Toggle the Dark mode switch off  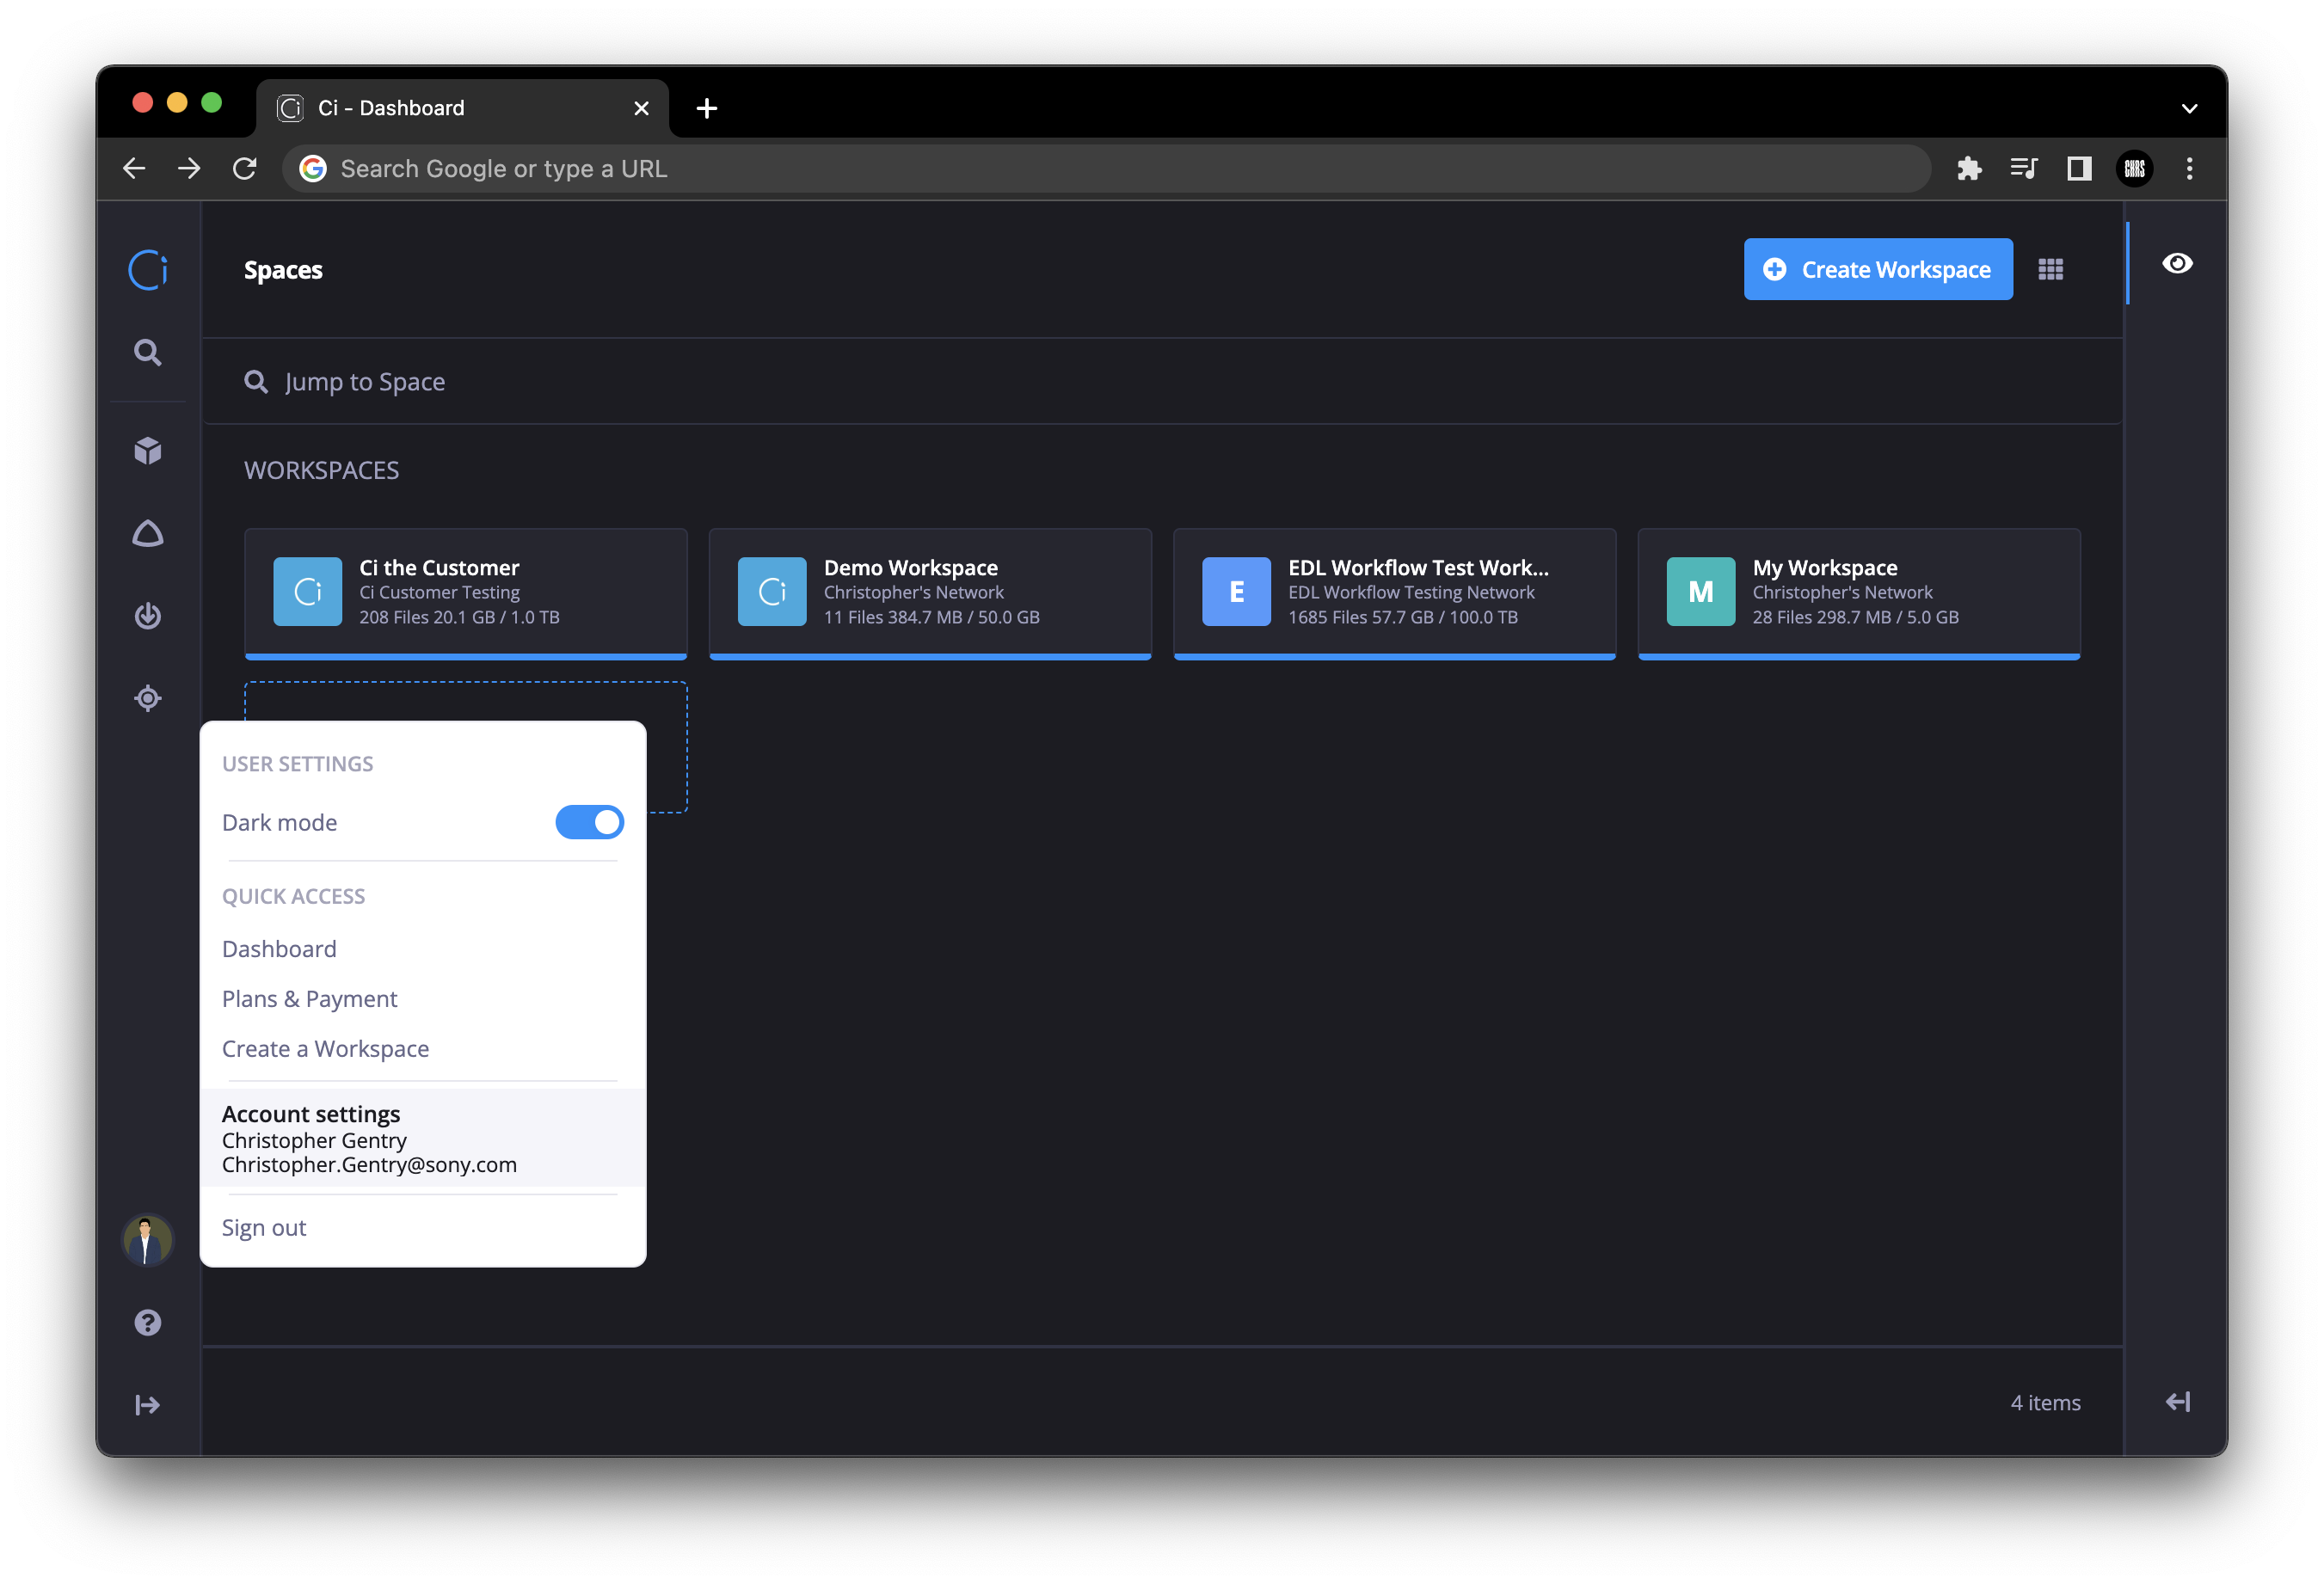590,822
